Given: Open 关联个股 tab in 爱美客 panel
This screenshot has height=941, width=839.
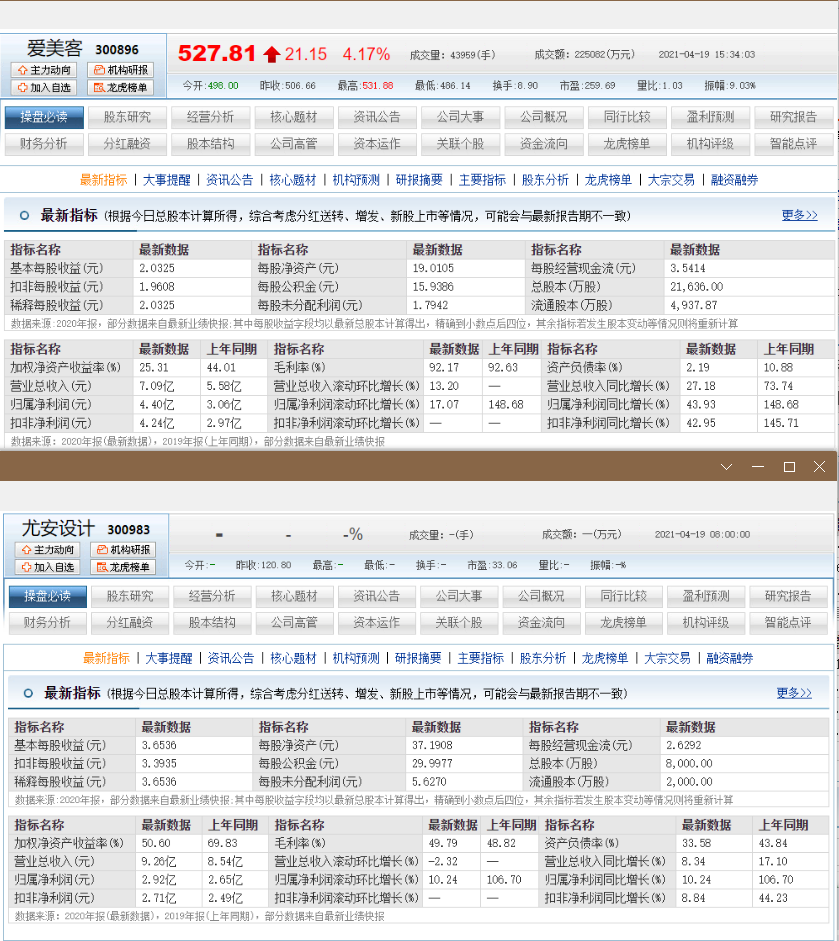Looking at the screenshot, I should [x=460, y=144].
